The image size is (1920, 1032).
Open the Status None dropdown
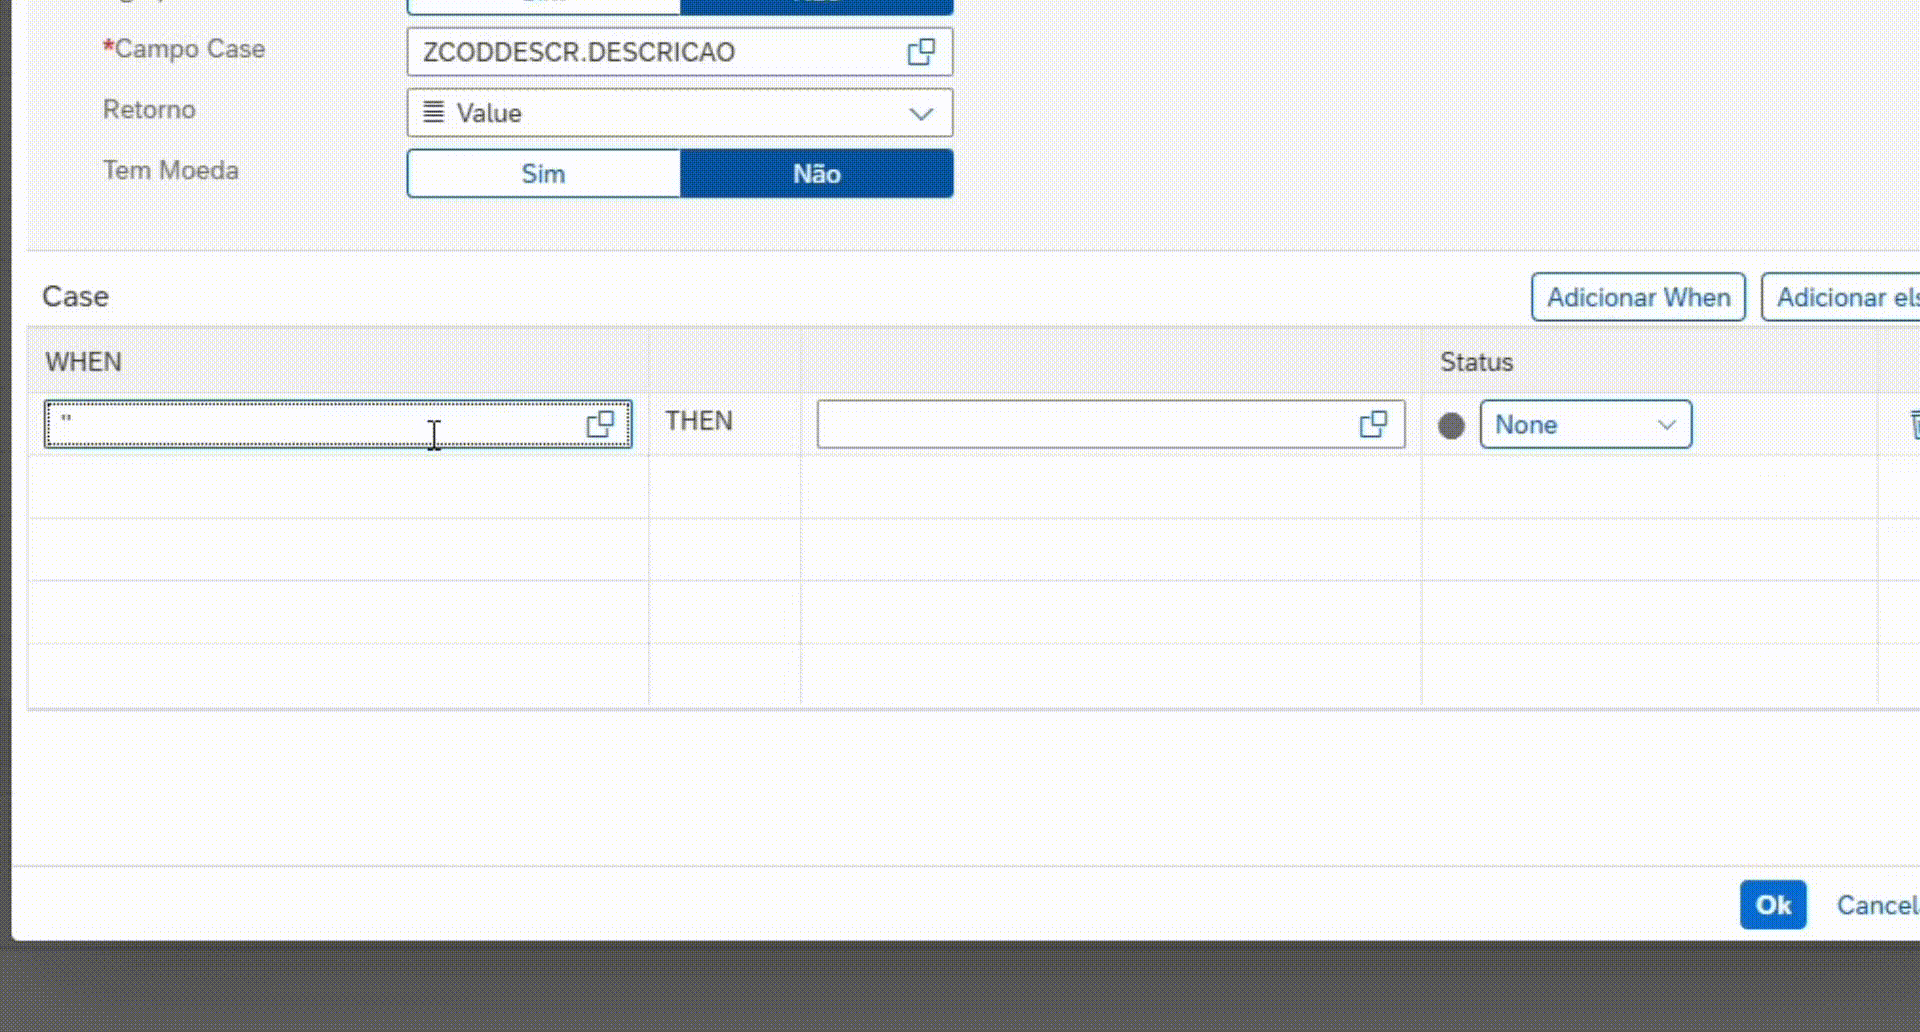1585,425
